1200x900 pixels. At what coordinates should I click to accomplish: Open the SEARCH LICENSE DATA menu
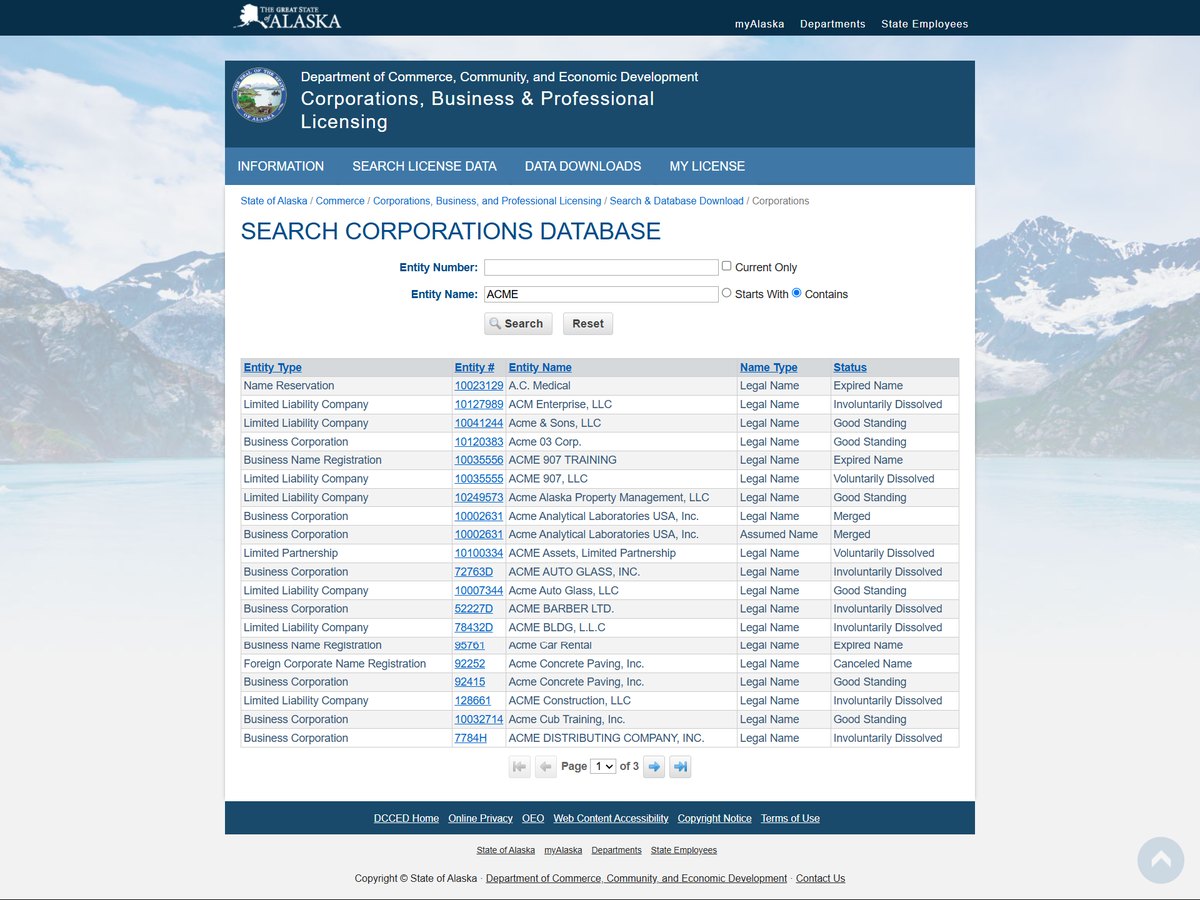(424, 166)
